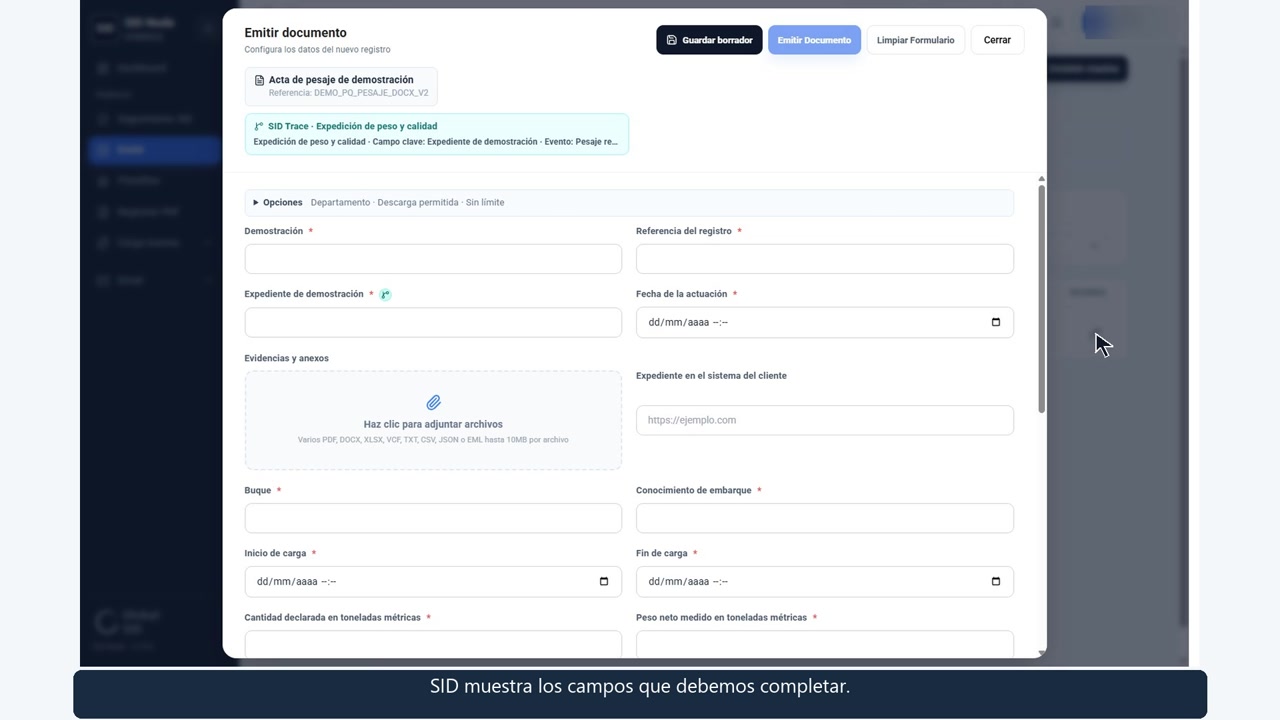
Task: Save the form with Guardar borrador
Action: [709, 40]
